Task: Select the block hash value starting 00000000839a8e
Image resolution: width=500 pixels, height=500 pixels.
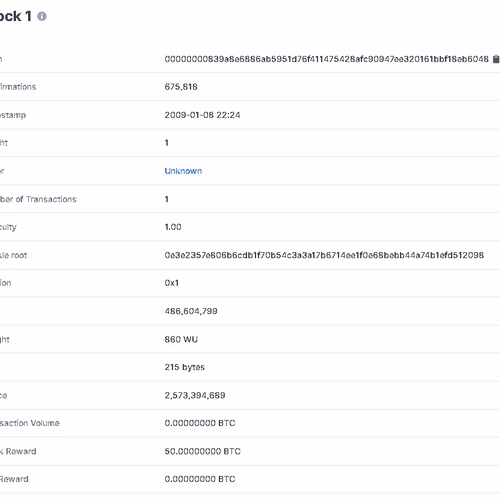Action: point(327,59)
